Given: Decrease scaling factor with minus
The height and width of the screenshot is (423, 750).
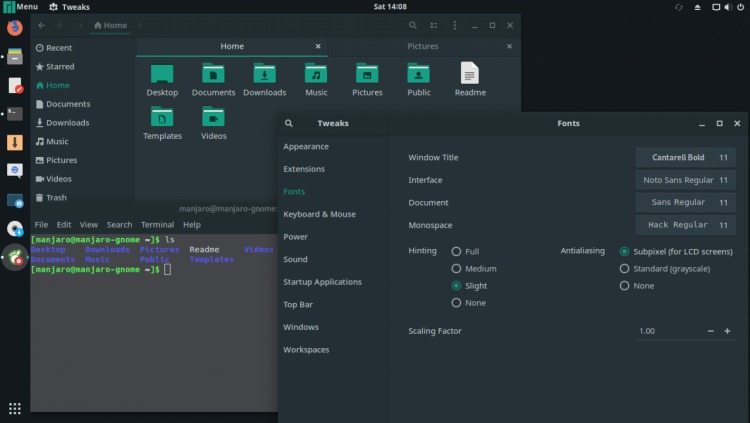Looking at the screenshot, I should (711, 331).
